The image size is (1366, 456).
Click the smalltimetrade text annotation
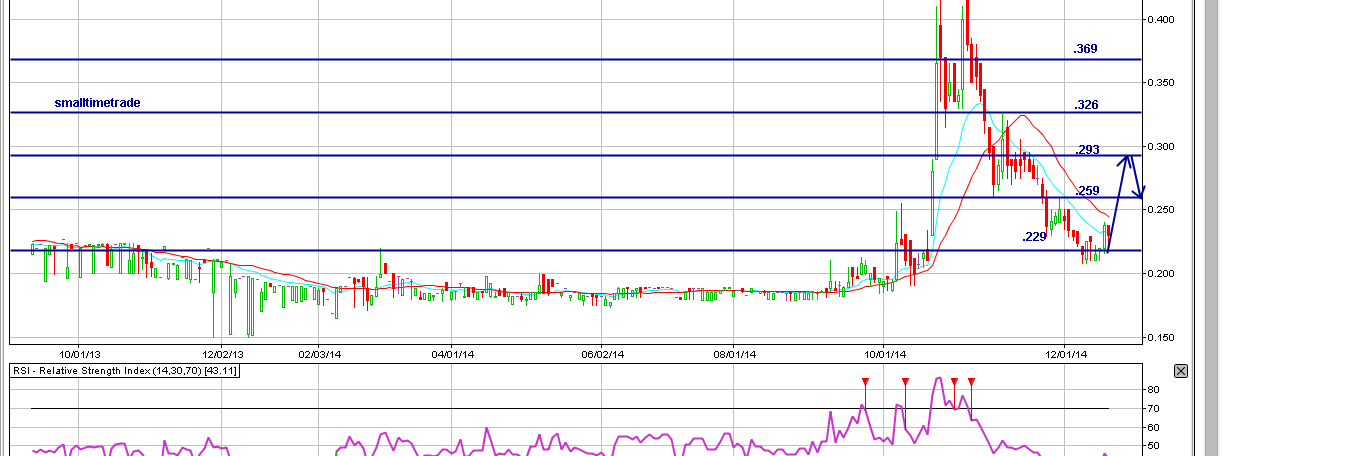pos(98,102)
